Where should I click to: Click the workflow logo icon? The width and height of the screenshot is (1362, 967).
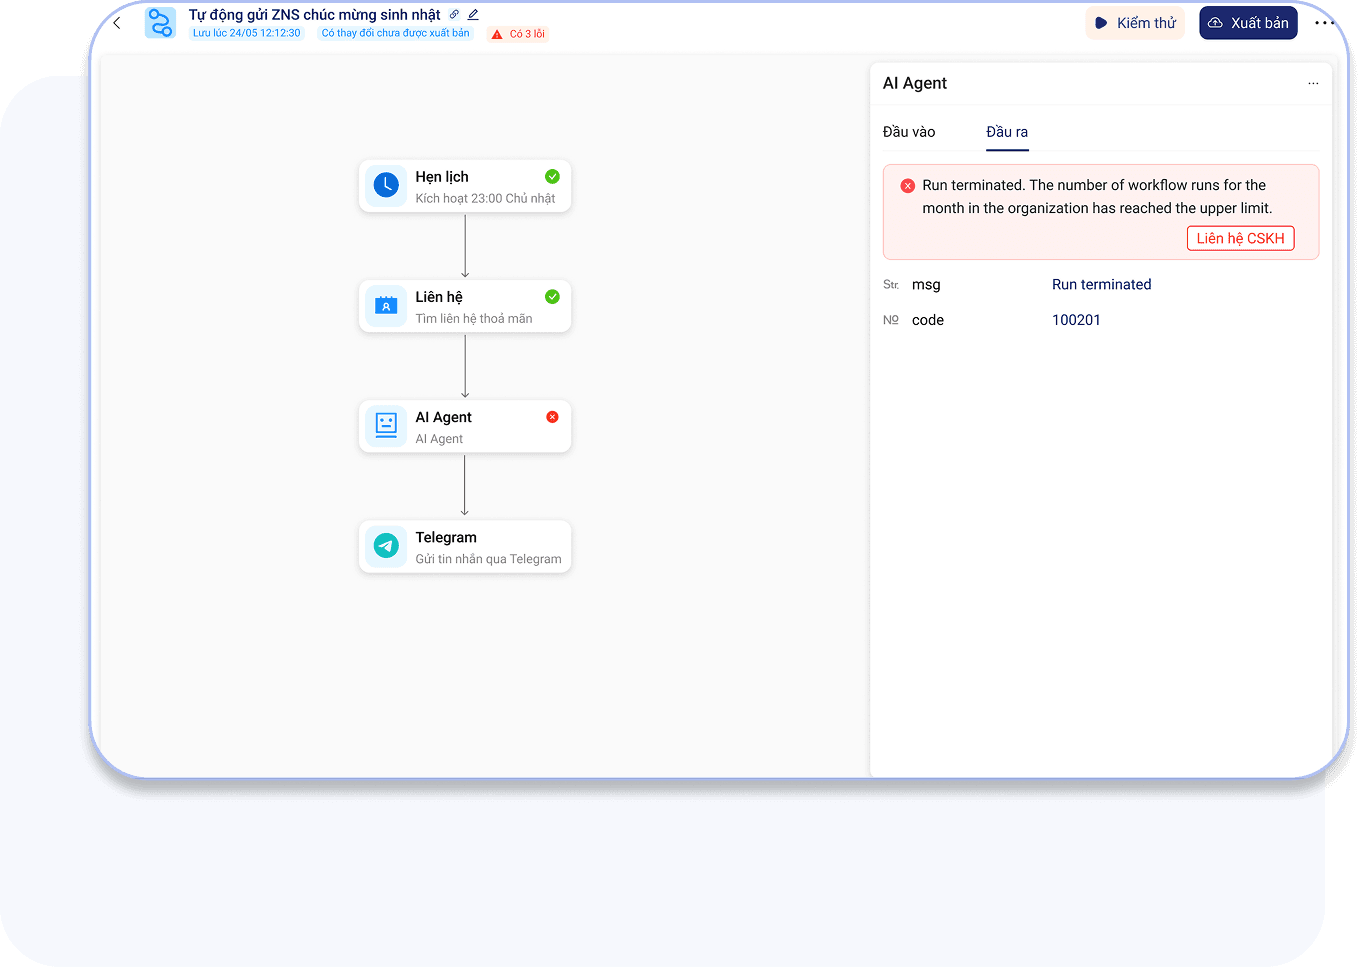[160, 23]
